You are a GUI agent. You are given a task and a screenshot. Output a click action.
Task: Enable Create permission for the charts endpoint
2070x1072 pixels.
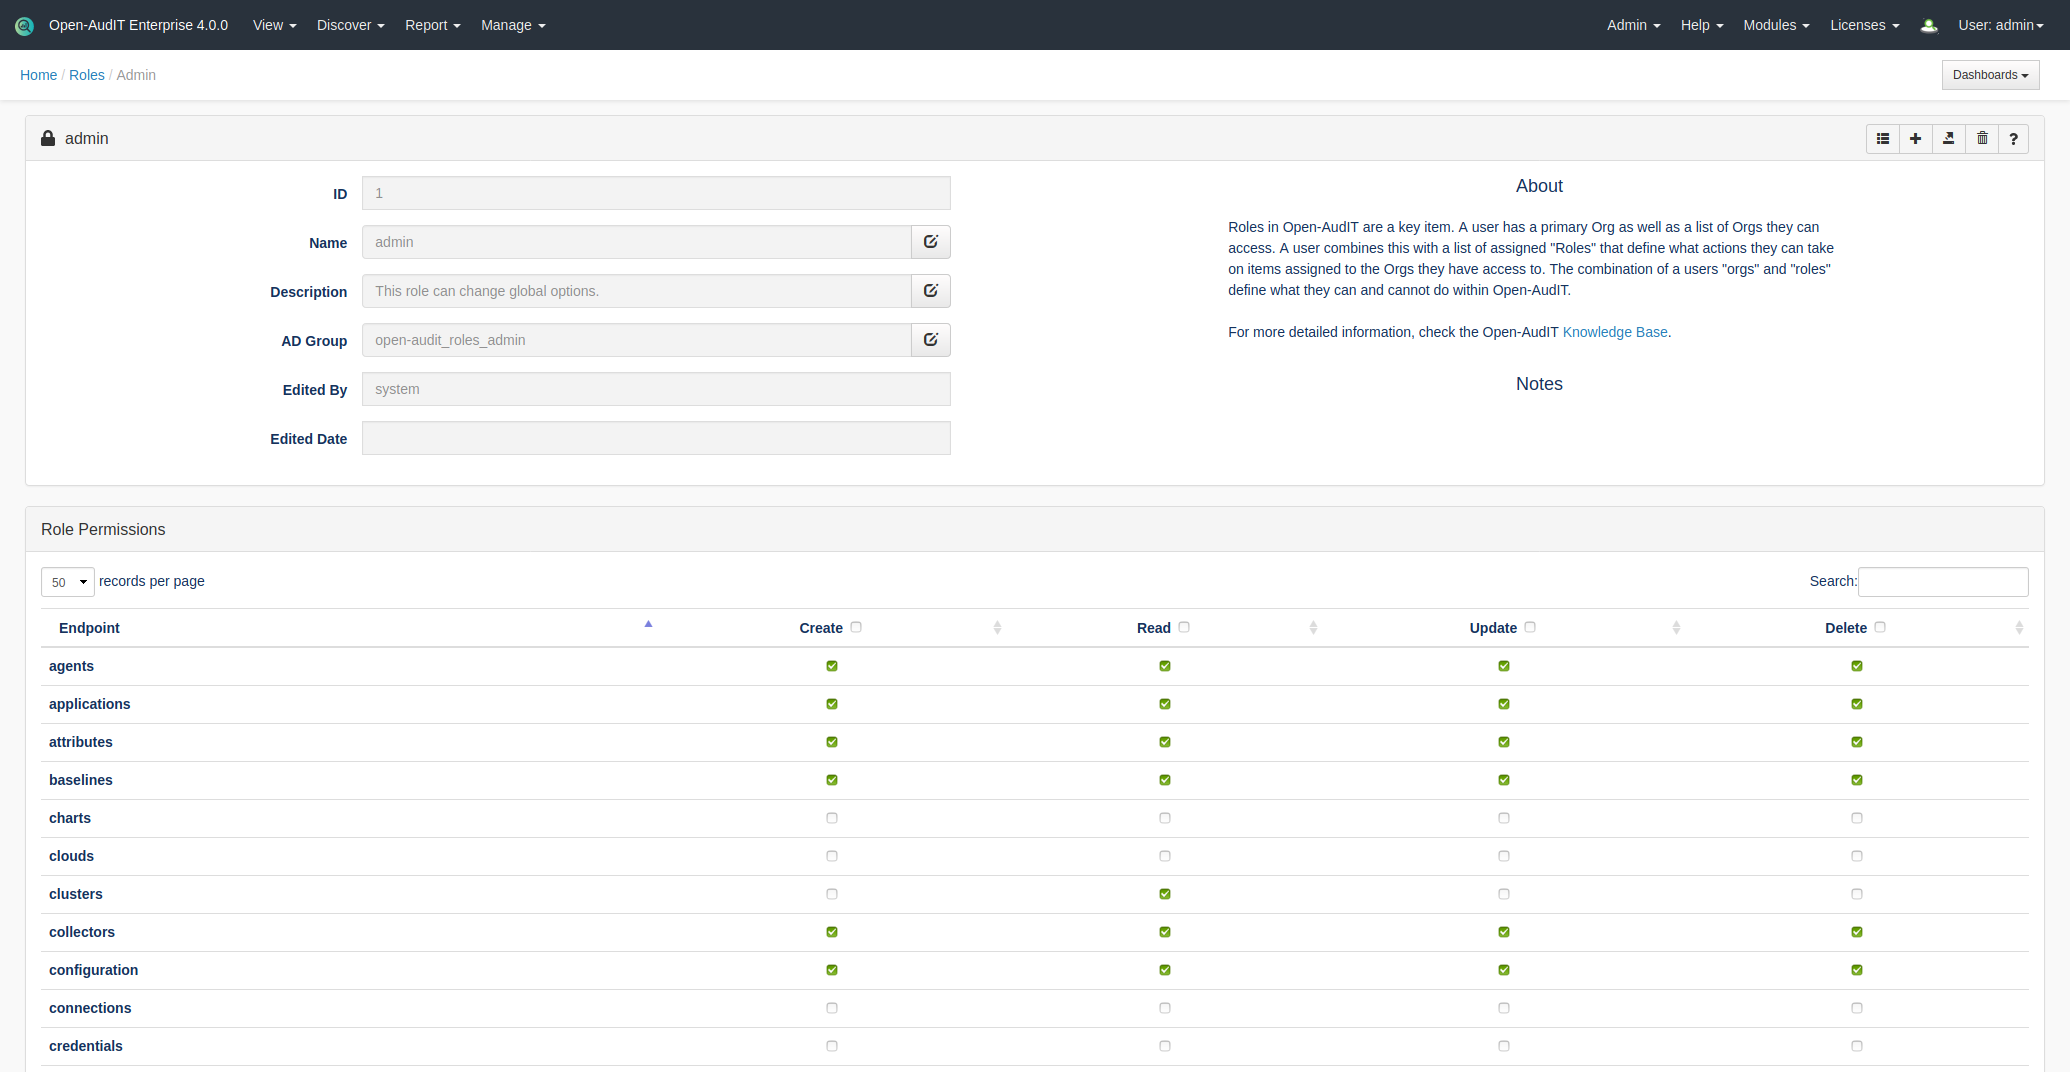[832, 818]
